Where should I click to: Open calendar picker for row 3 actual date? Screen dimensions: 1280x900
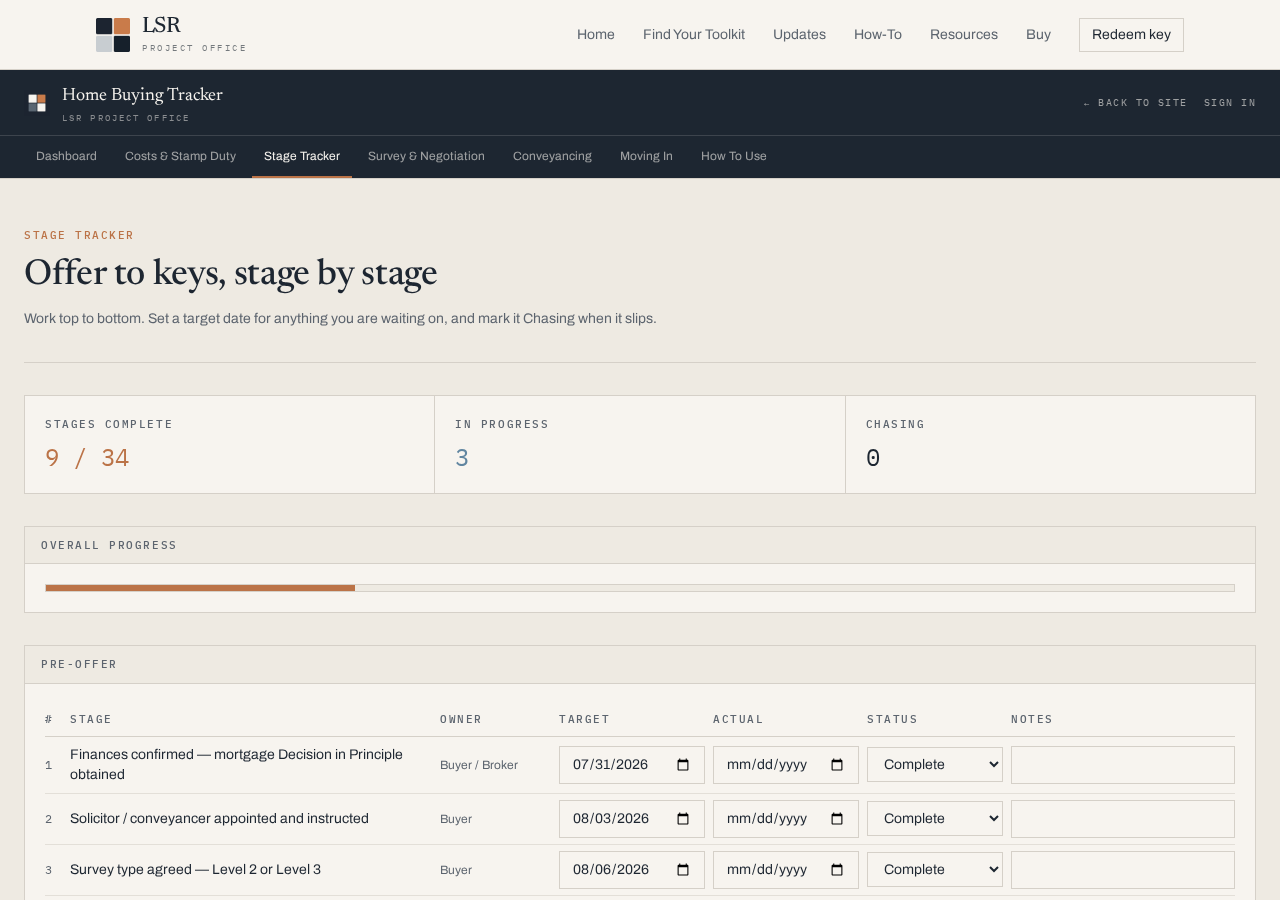point(837,870)
